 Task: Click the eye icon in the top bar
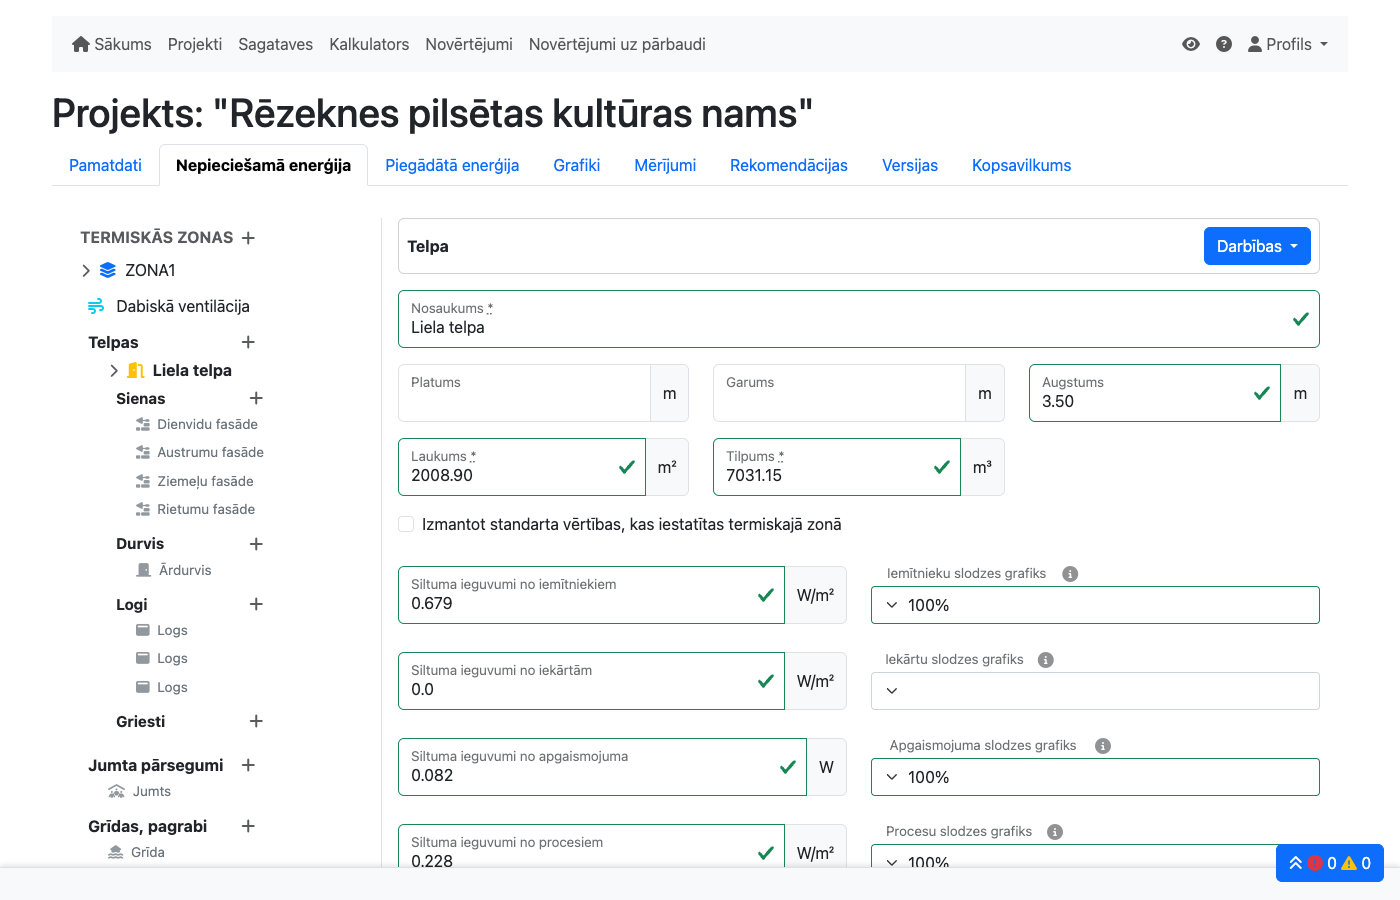click(1190, 44)
